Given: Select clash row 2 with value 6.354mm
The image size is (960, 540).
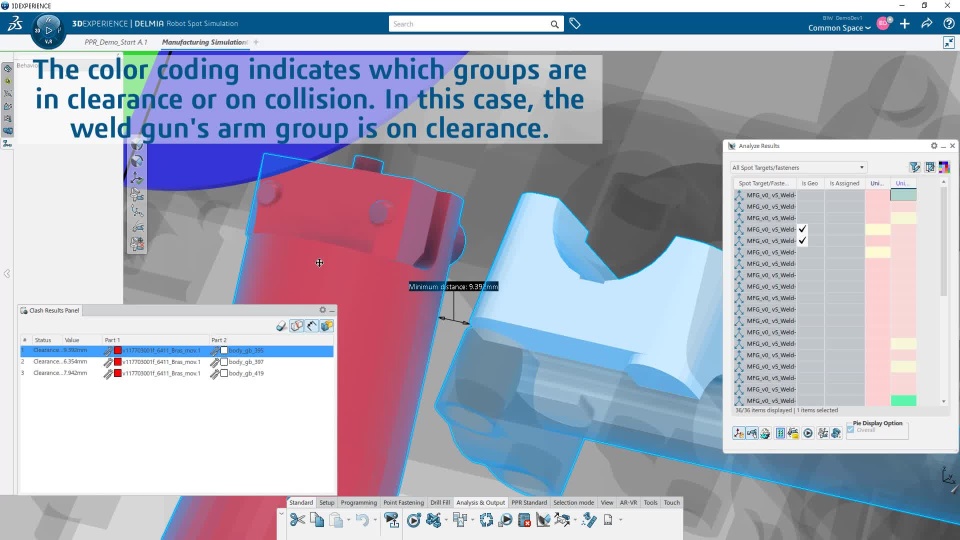Looking at the screenshot, I should tap(177, 362).
